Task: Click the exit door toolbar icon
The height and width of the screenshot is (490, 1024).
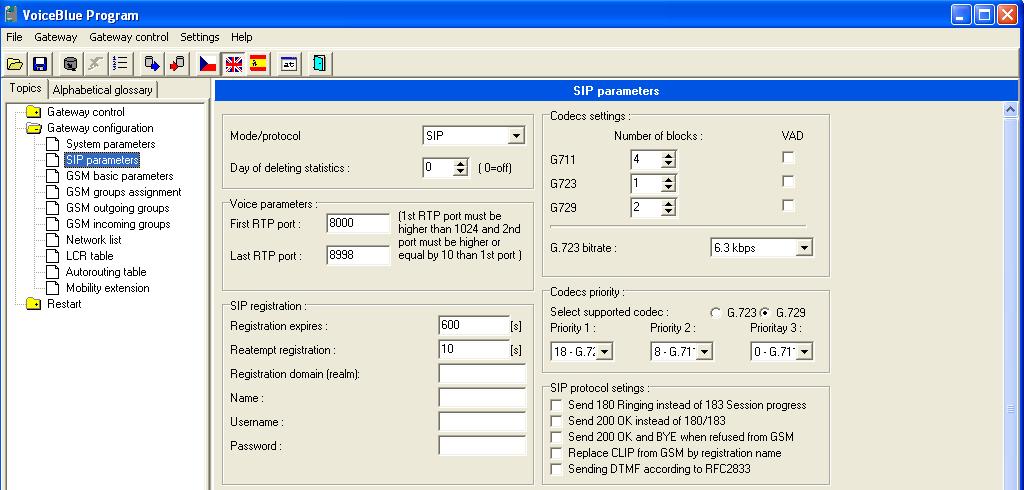Action: pos(319,64)
